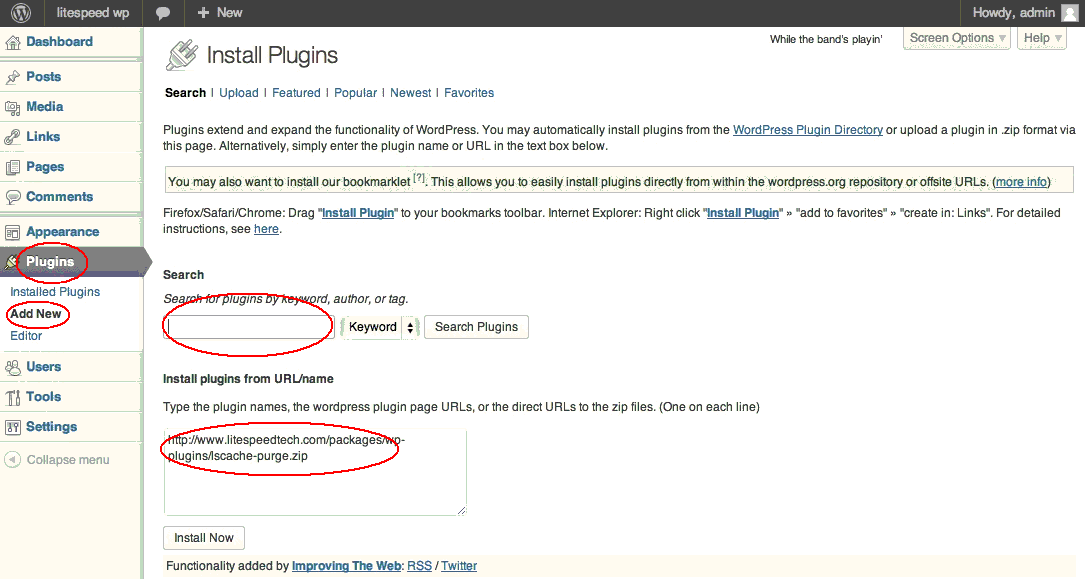Open the Twitter link
This screenshot has width=1085, height=579.
click(x=459, y=566)
